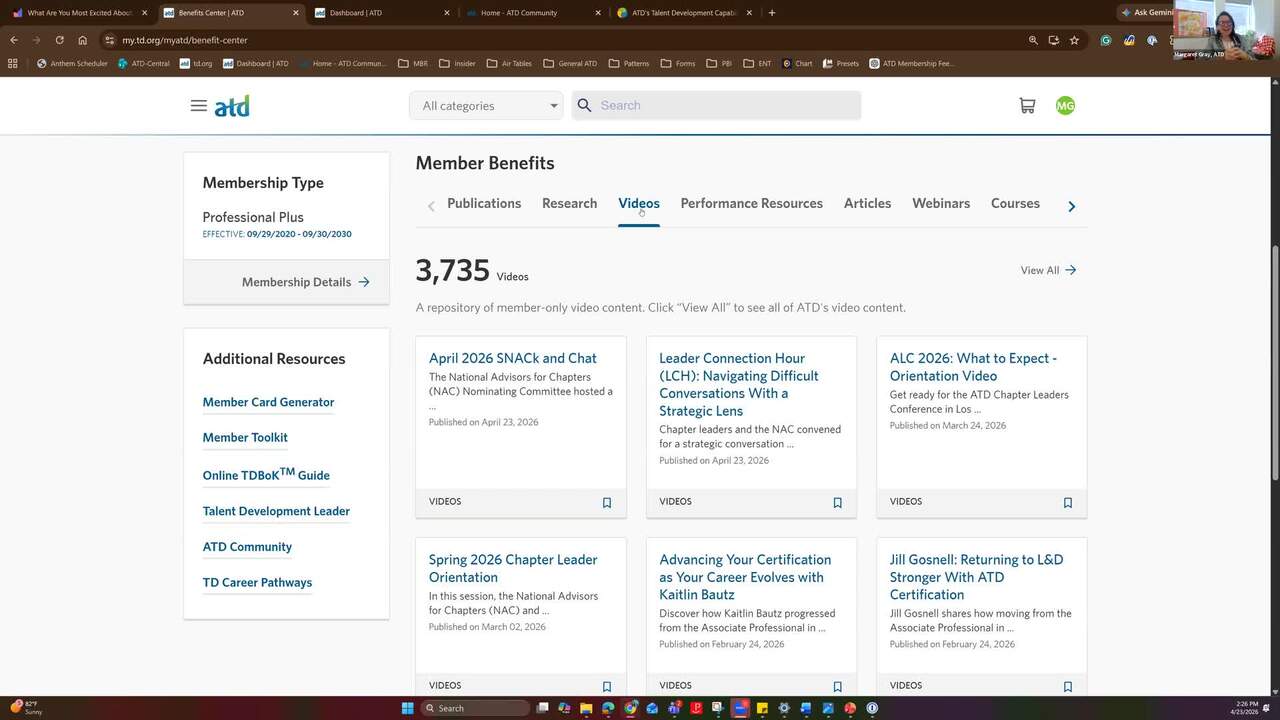This screenshot has width=1280, height=720.
Task: Expand the All categories dropdown
Action: tap(486, 106)
